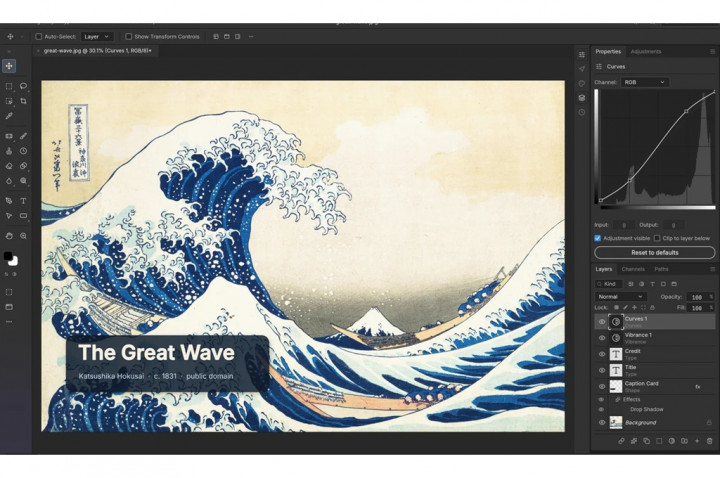
Task: Click the Fill value field
Action: click(x=698, y=308)
